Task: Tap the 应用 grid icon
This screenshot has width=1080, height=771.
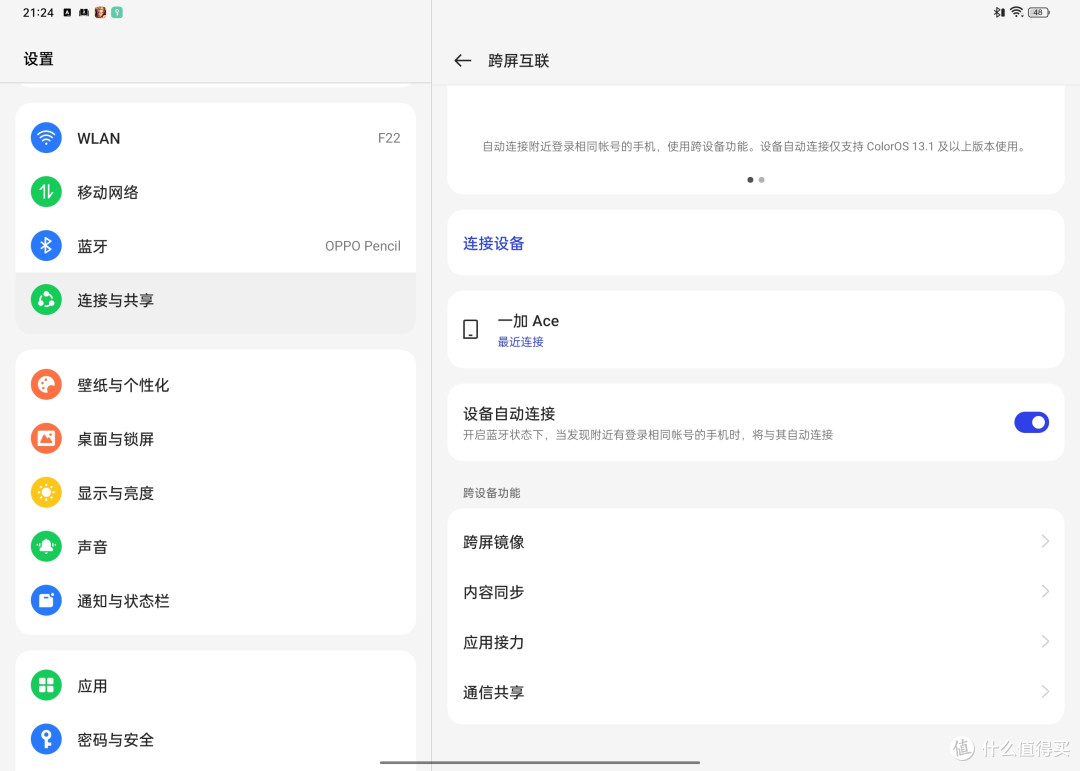Action: 46,686
